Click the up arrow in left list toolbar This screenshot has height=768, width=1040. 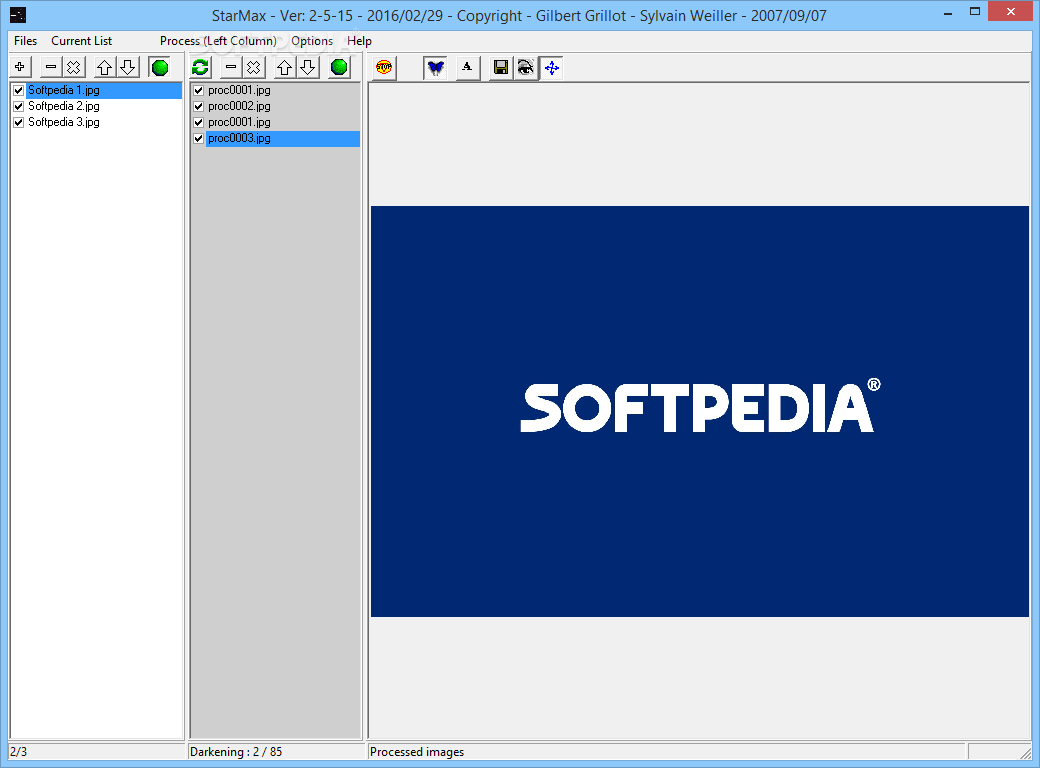104,67
